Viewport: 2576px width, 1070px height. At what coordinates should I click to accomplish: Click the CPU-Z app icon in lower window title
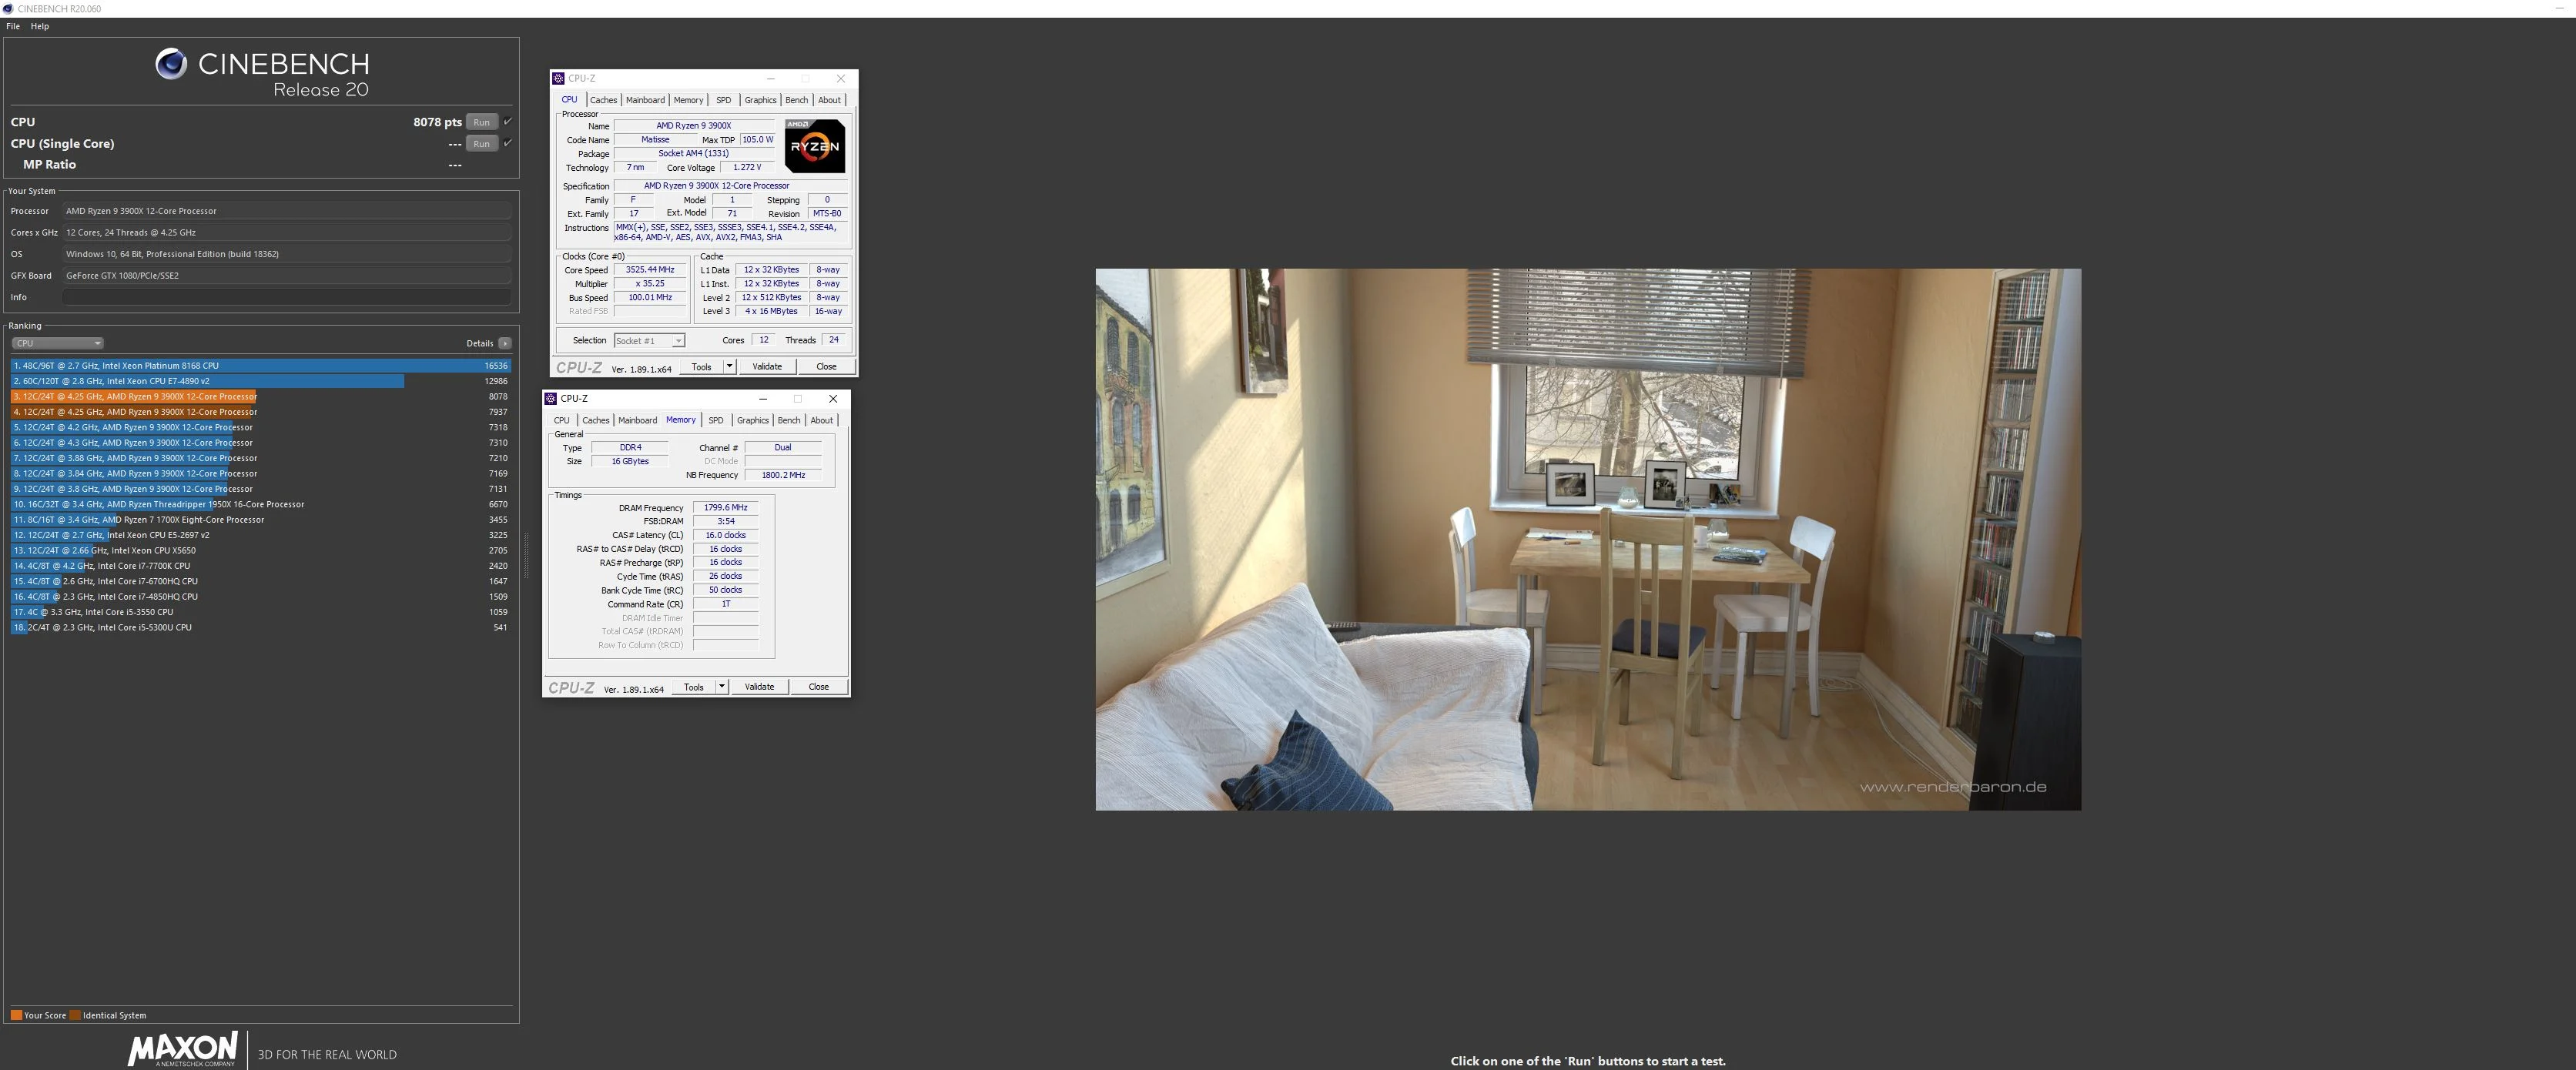point(550,398)
